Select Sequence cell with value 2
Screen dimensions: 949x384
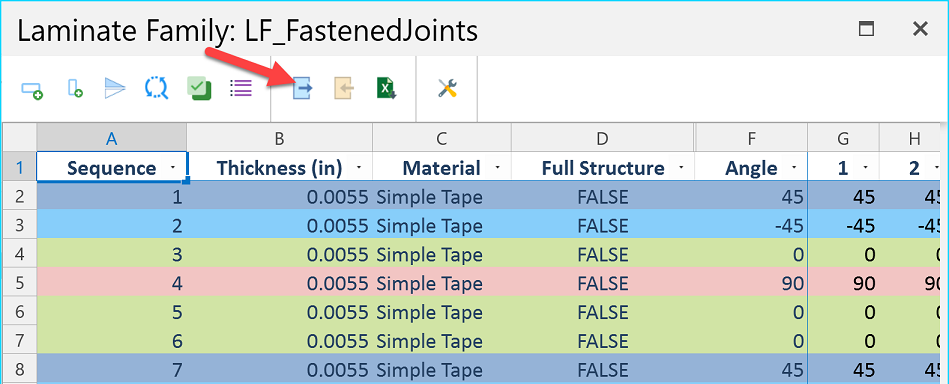(111, 225)
